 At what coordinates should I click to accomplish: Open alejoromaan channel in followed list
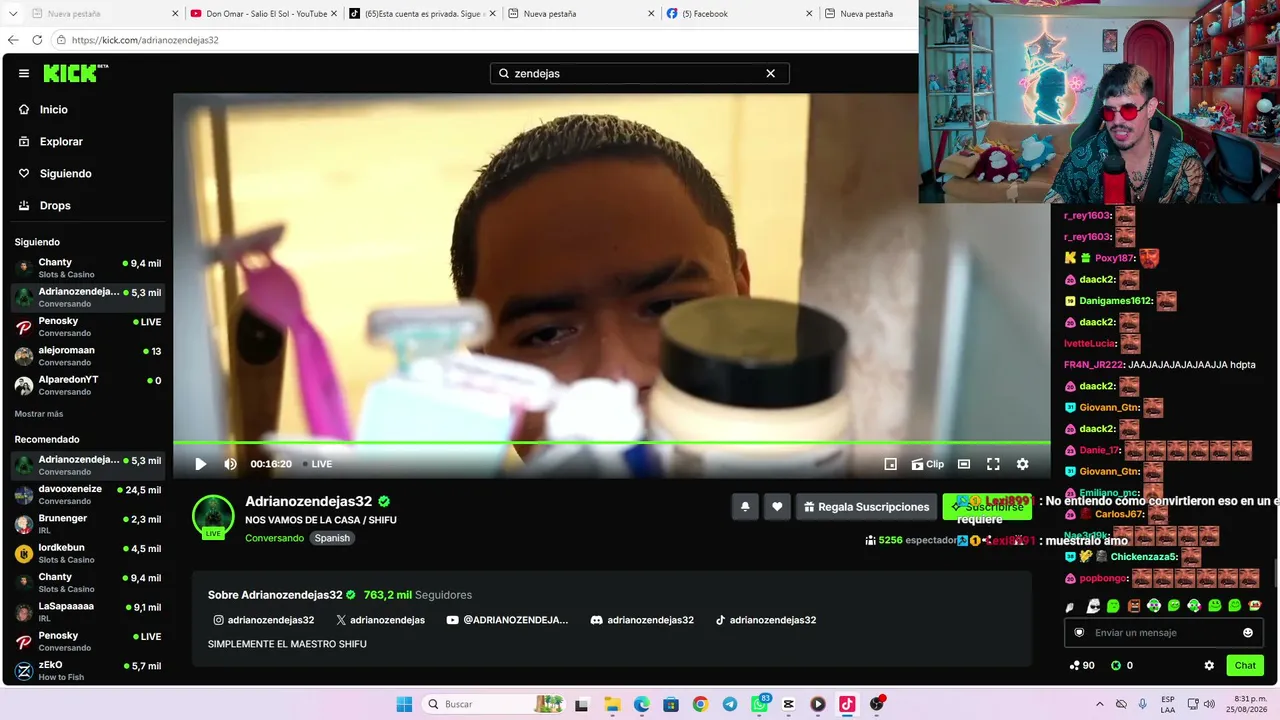coord(87,356)
